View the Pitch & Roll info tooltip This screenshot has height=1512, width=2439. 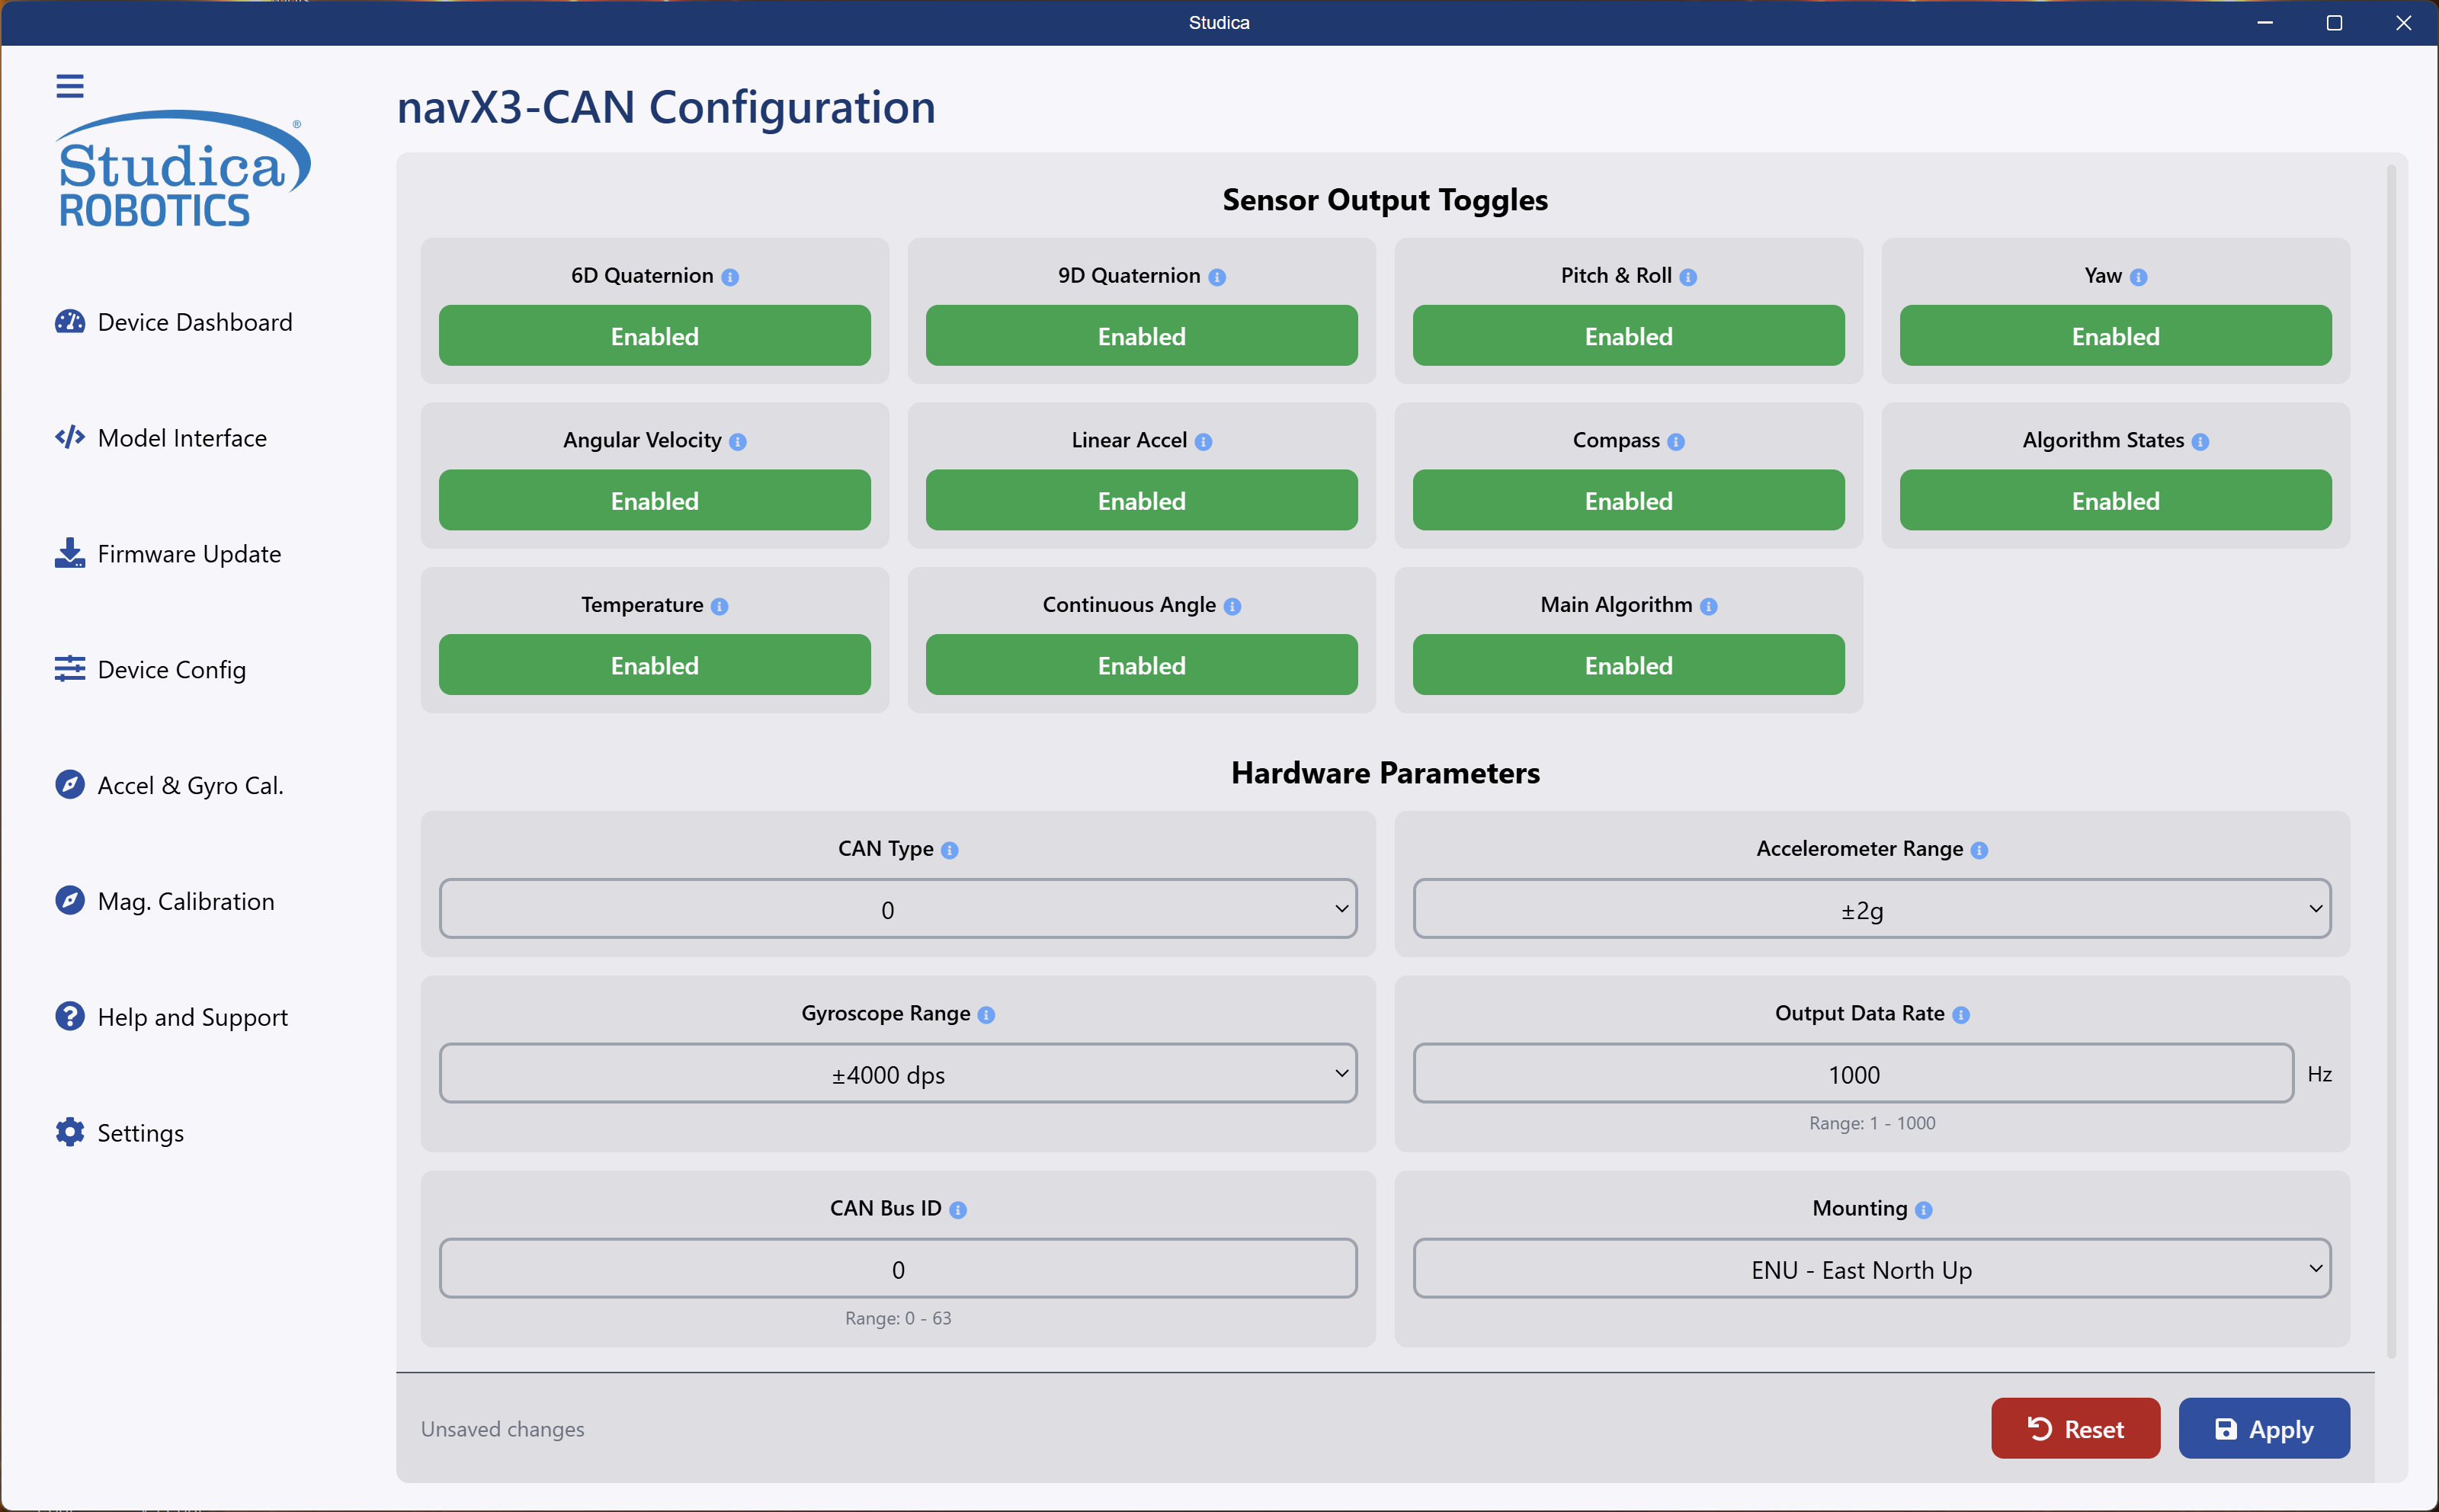[x=1688, y=277]
